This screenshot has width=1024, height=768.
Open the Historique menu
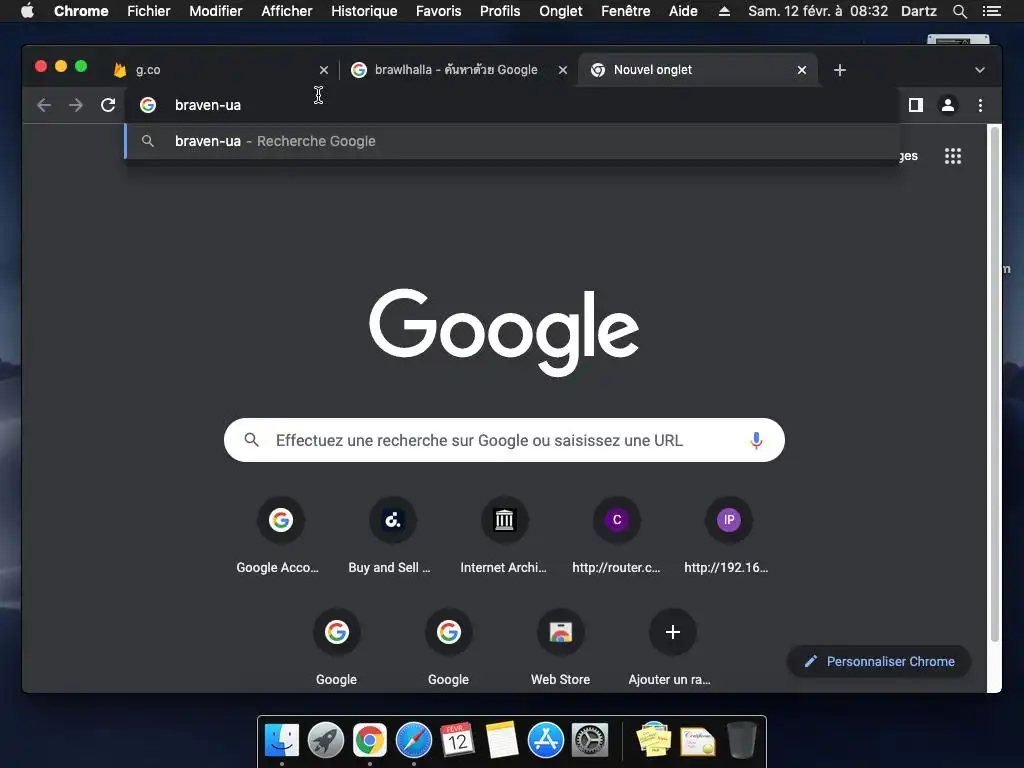click(x=364, y=11)
